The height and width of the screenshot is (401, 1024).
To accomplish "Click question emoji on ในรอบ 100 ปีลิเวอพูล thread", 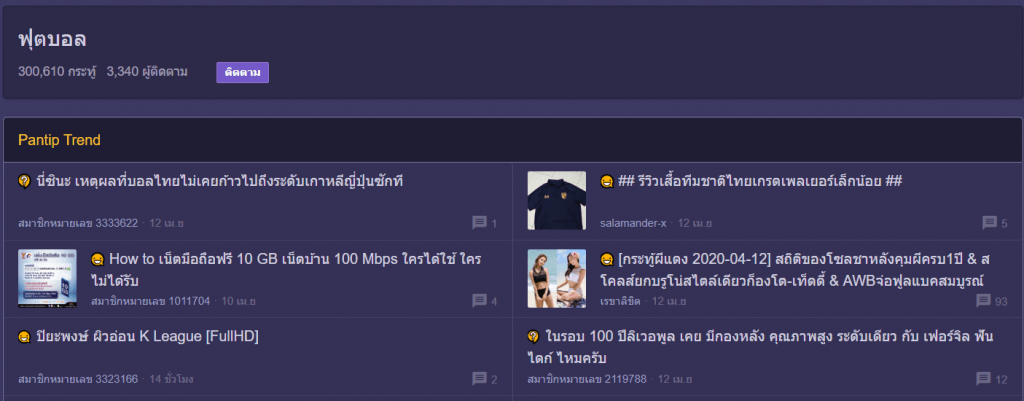I will tap(534, 337).
